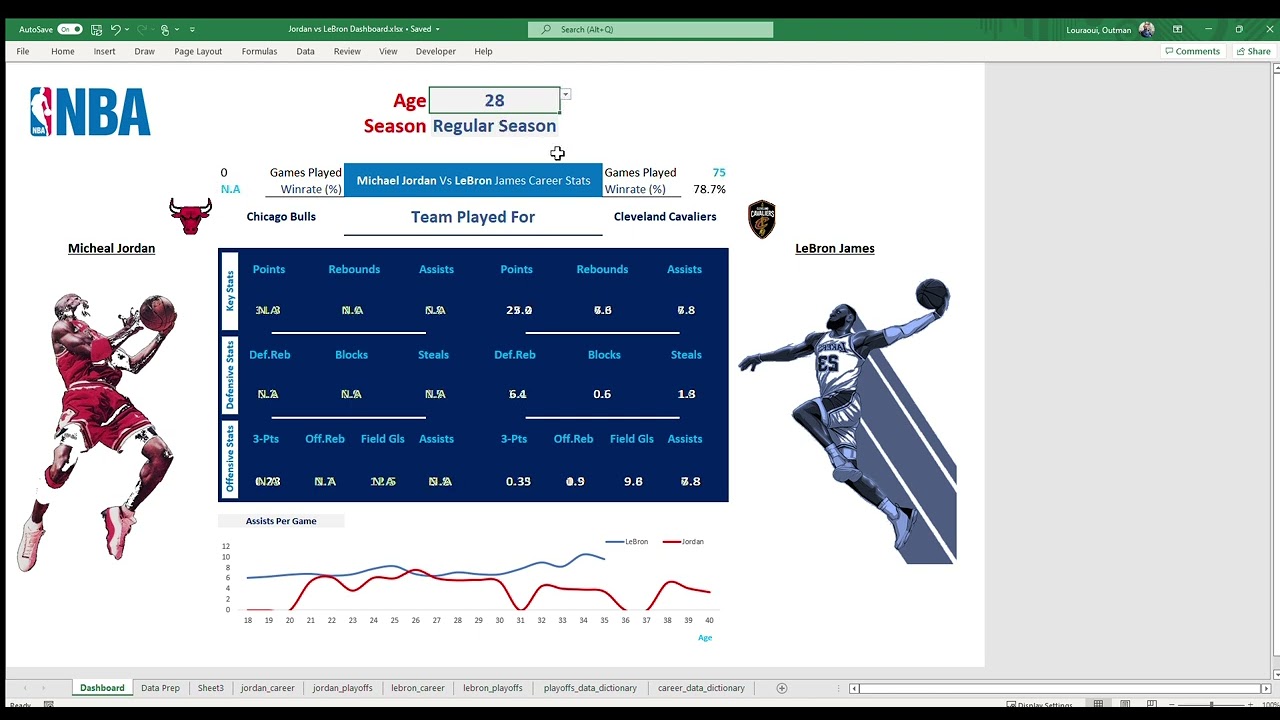Open the Help ribbon tab
The height and width of the screenshot is (720, 1280).
coord(483,51)
